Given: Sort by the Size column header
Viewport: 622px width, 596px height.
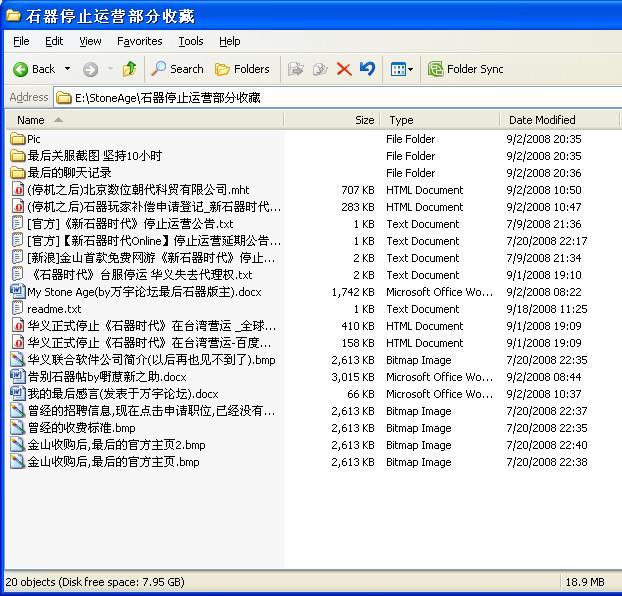Looking at the screenshot, I should pyautogui.click(x=332, y=120).
